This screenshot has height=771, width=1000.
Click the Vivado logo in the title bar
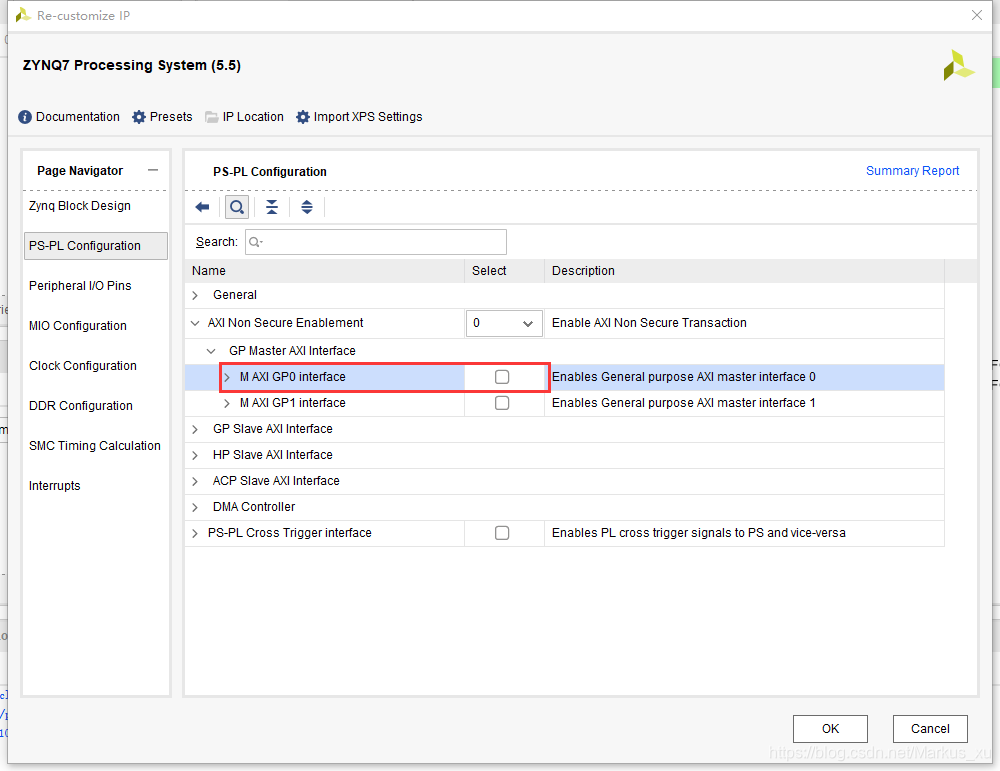[x=23, y=15]
